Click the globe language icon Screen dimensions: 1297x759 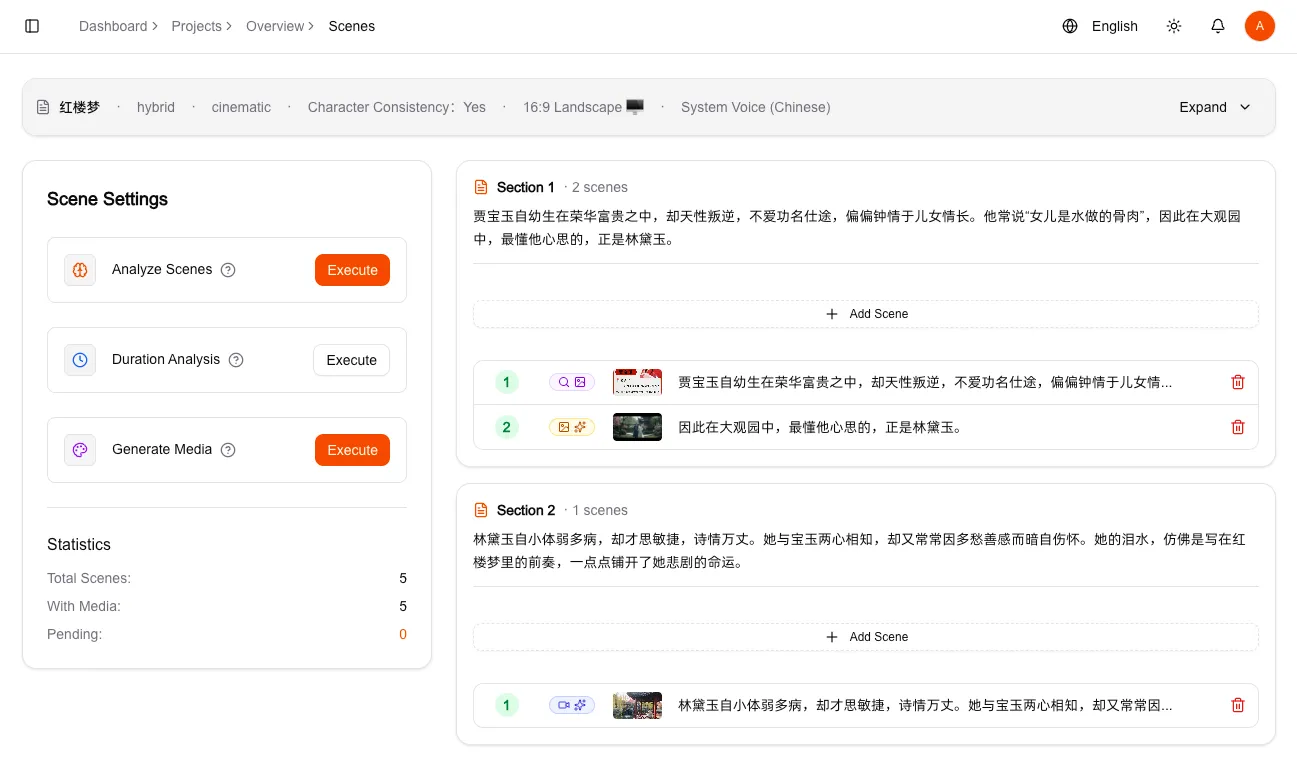click(x=1070, y=26)
